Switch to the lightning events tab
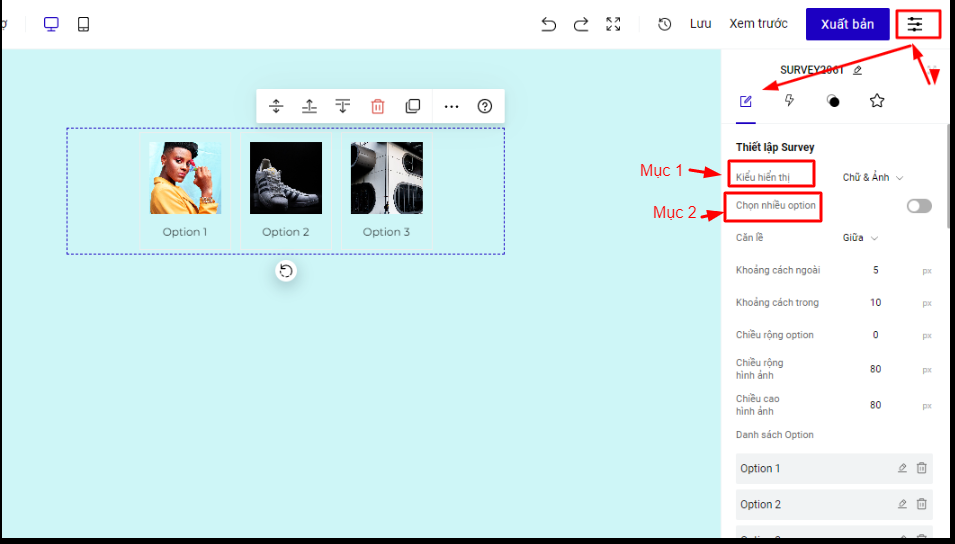The width and height of the screenshot is (955, 544). coord(789,101)
